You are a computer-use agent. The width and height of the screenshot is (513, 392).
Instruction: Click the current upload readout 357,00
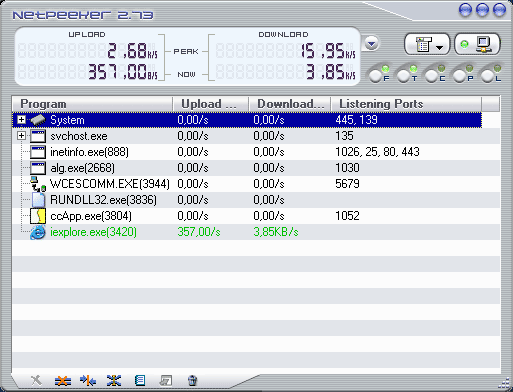click(x=123, y=72)
